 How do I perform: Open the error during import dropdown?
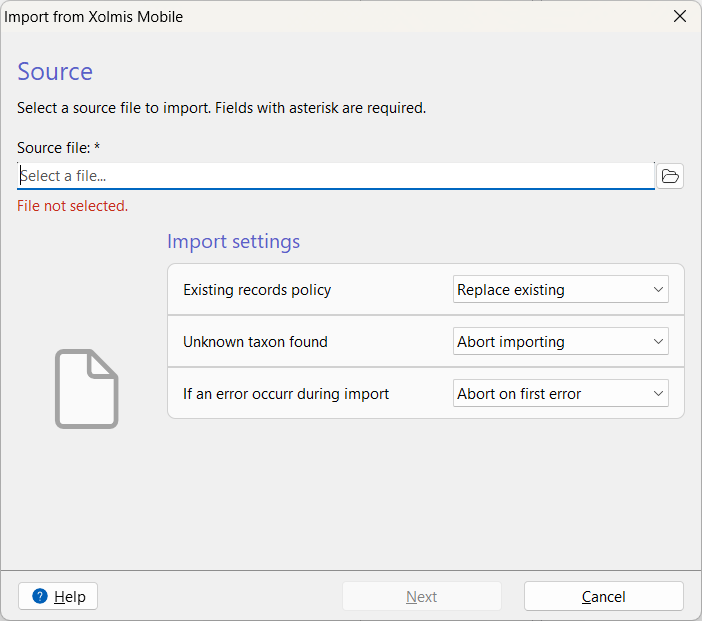(x=561, y=394)
